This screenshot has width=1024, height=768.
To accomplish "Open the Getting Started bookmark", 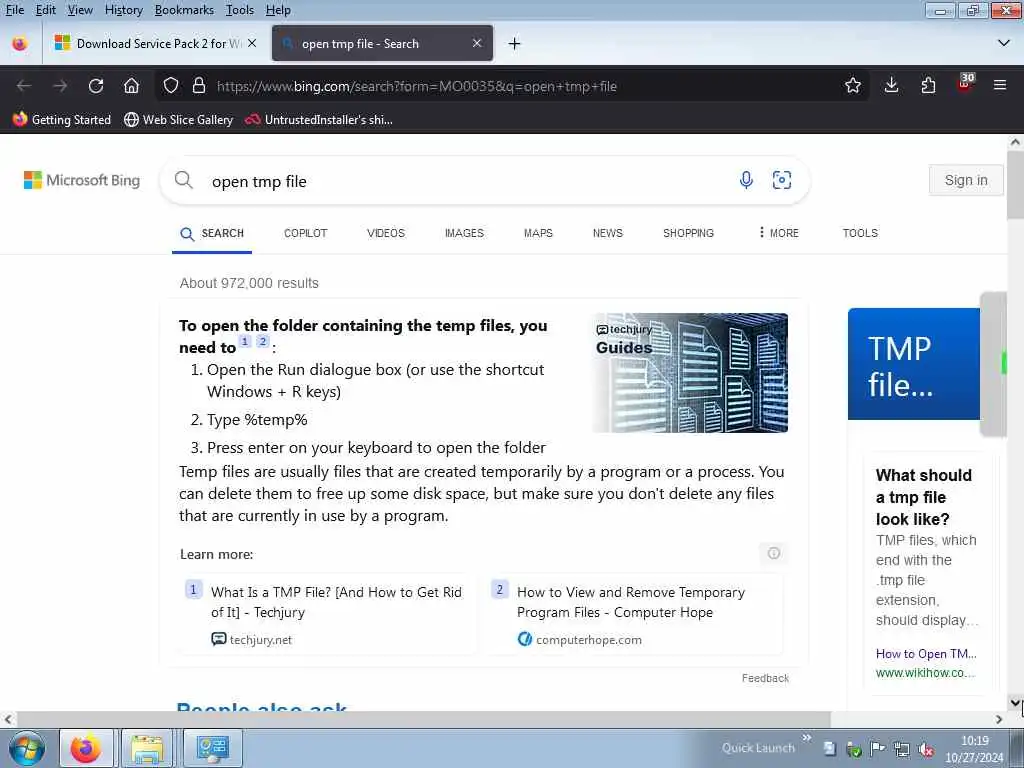I will [x=62, y=120].
